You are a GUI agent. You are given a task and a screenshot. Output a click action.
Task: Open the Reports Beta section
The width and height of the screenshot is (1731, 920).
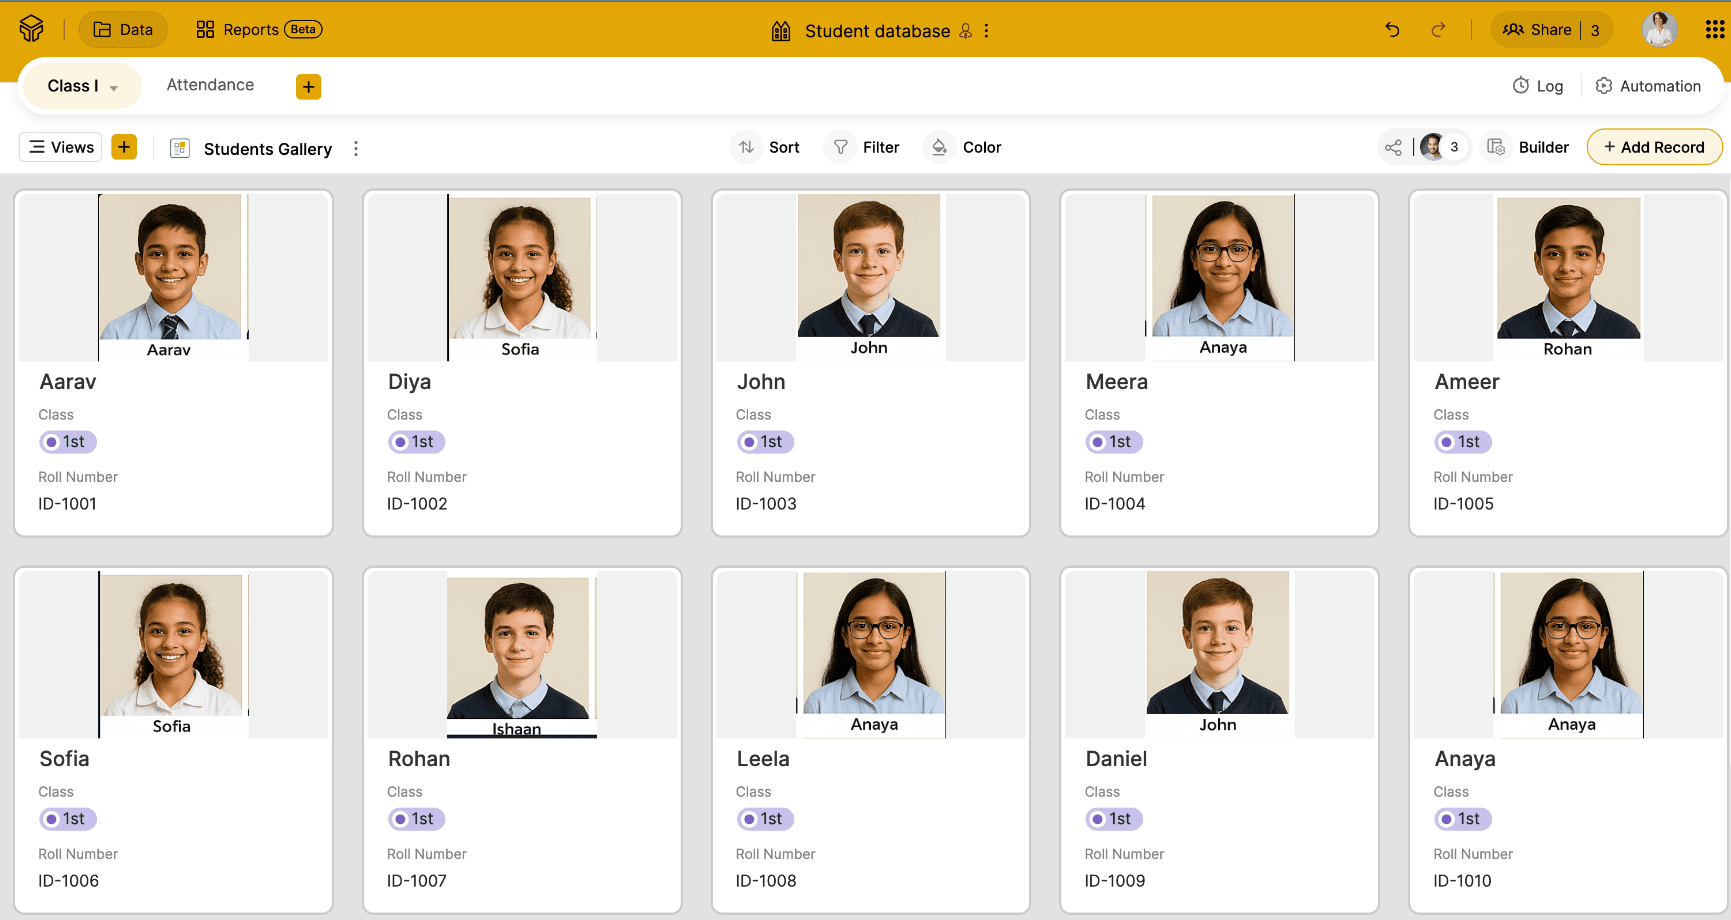pos(259,30)
